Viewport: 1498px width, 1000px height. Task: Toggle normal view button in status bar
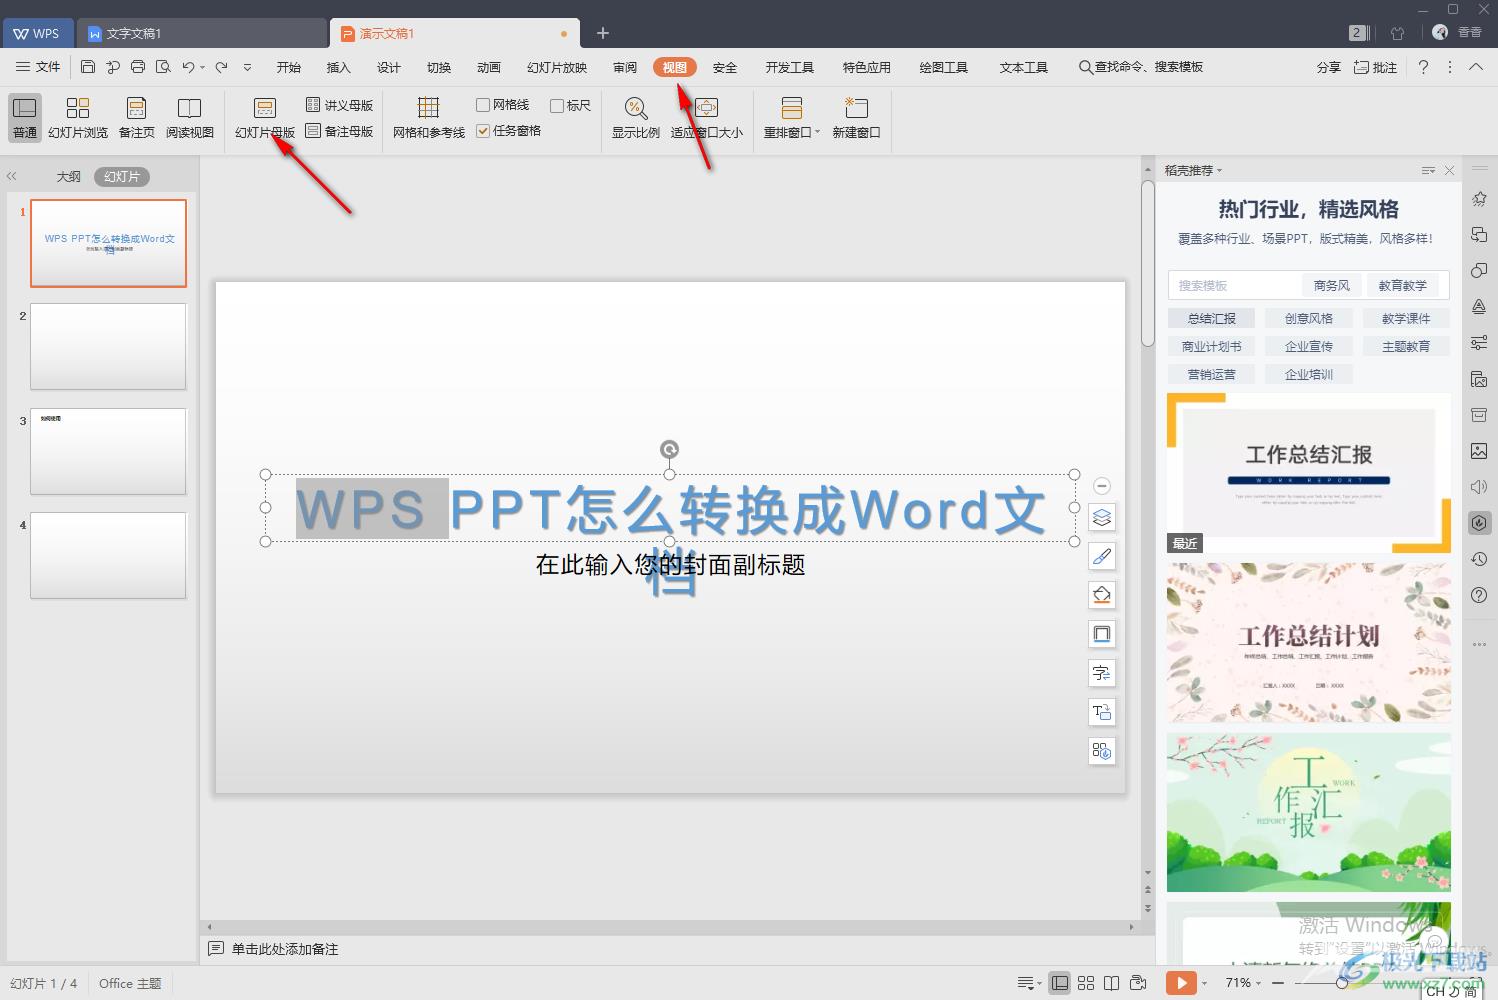tap(1060, 983)
